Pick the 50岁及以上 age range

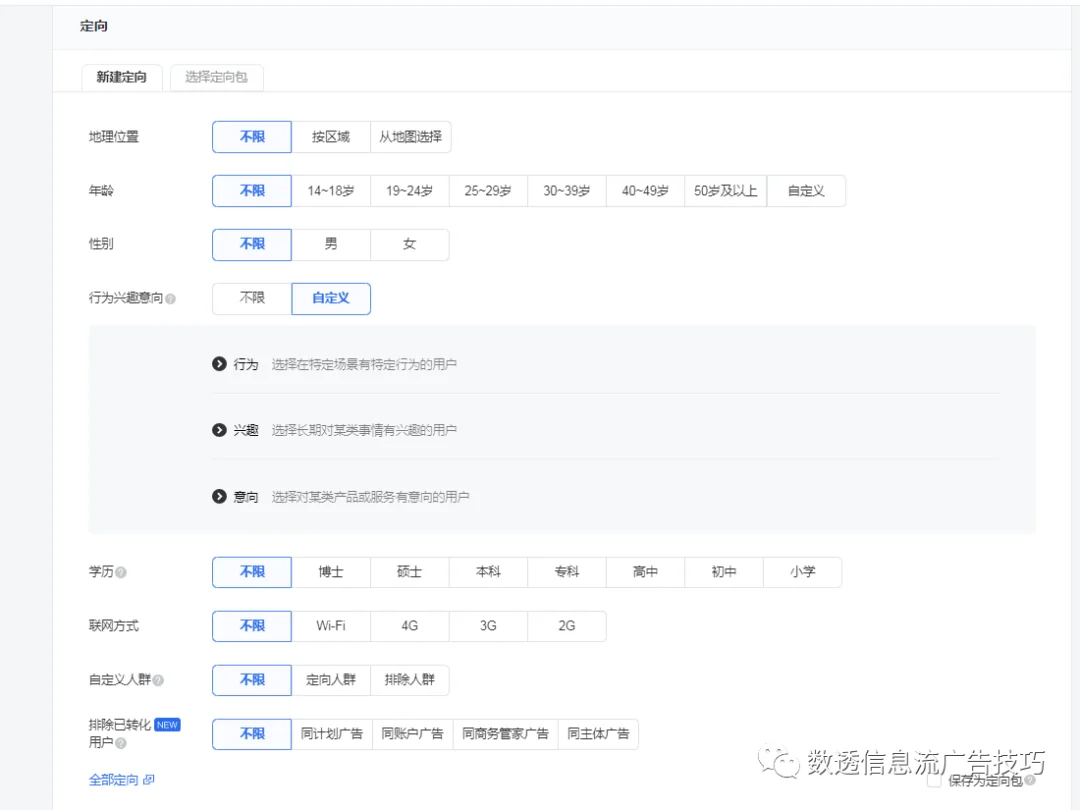(725, 191)
